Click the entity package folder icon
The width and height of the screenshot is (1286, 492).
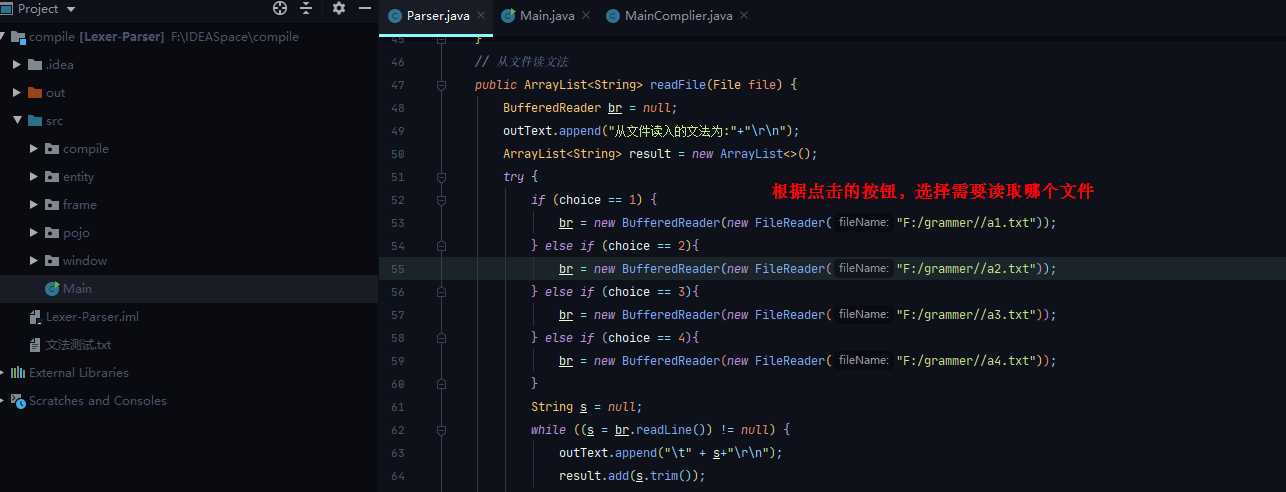pyautogui.click(x=52, y=177)
